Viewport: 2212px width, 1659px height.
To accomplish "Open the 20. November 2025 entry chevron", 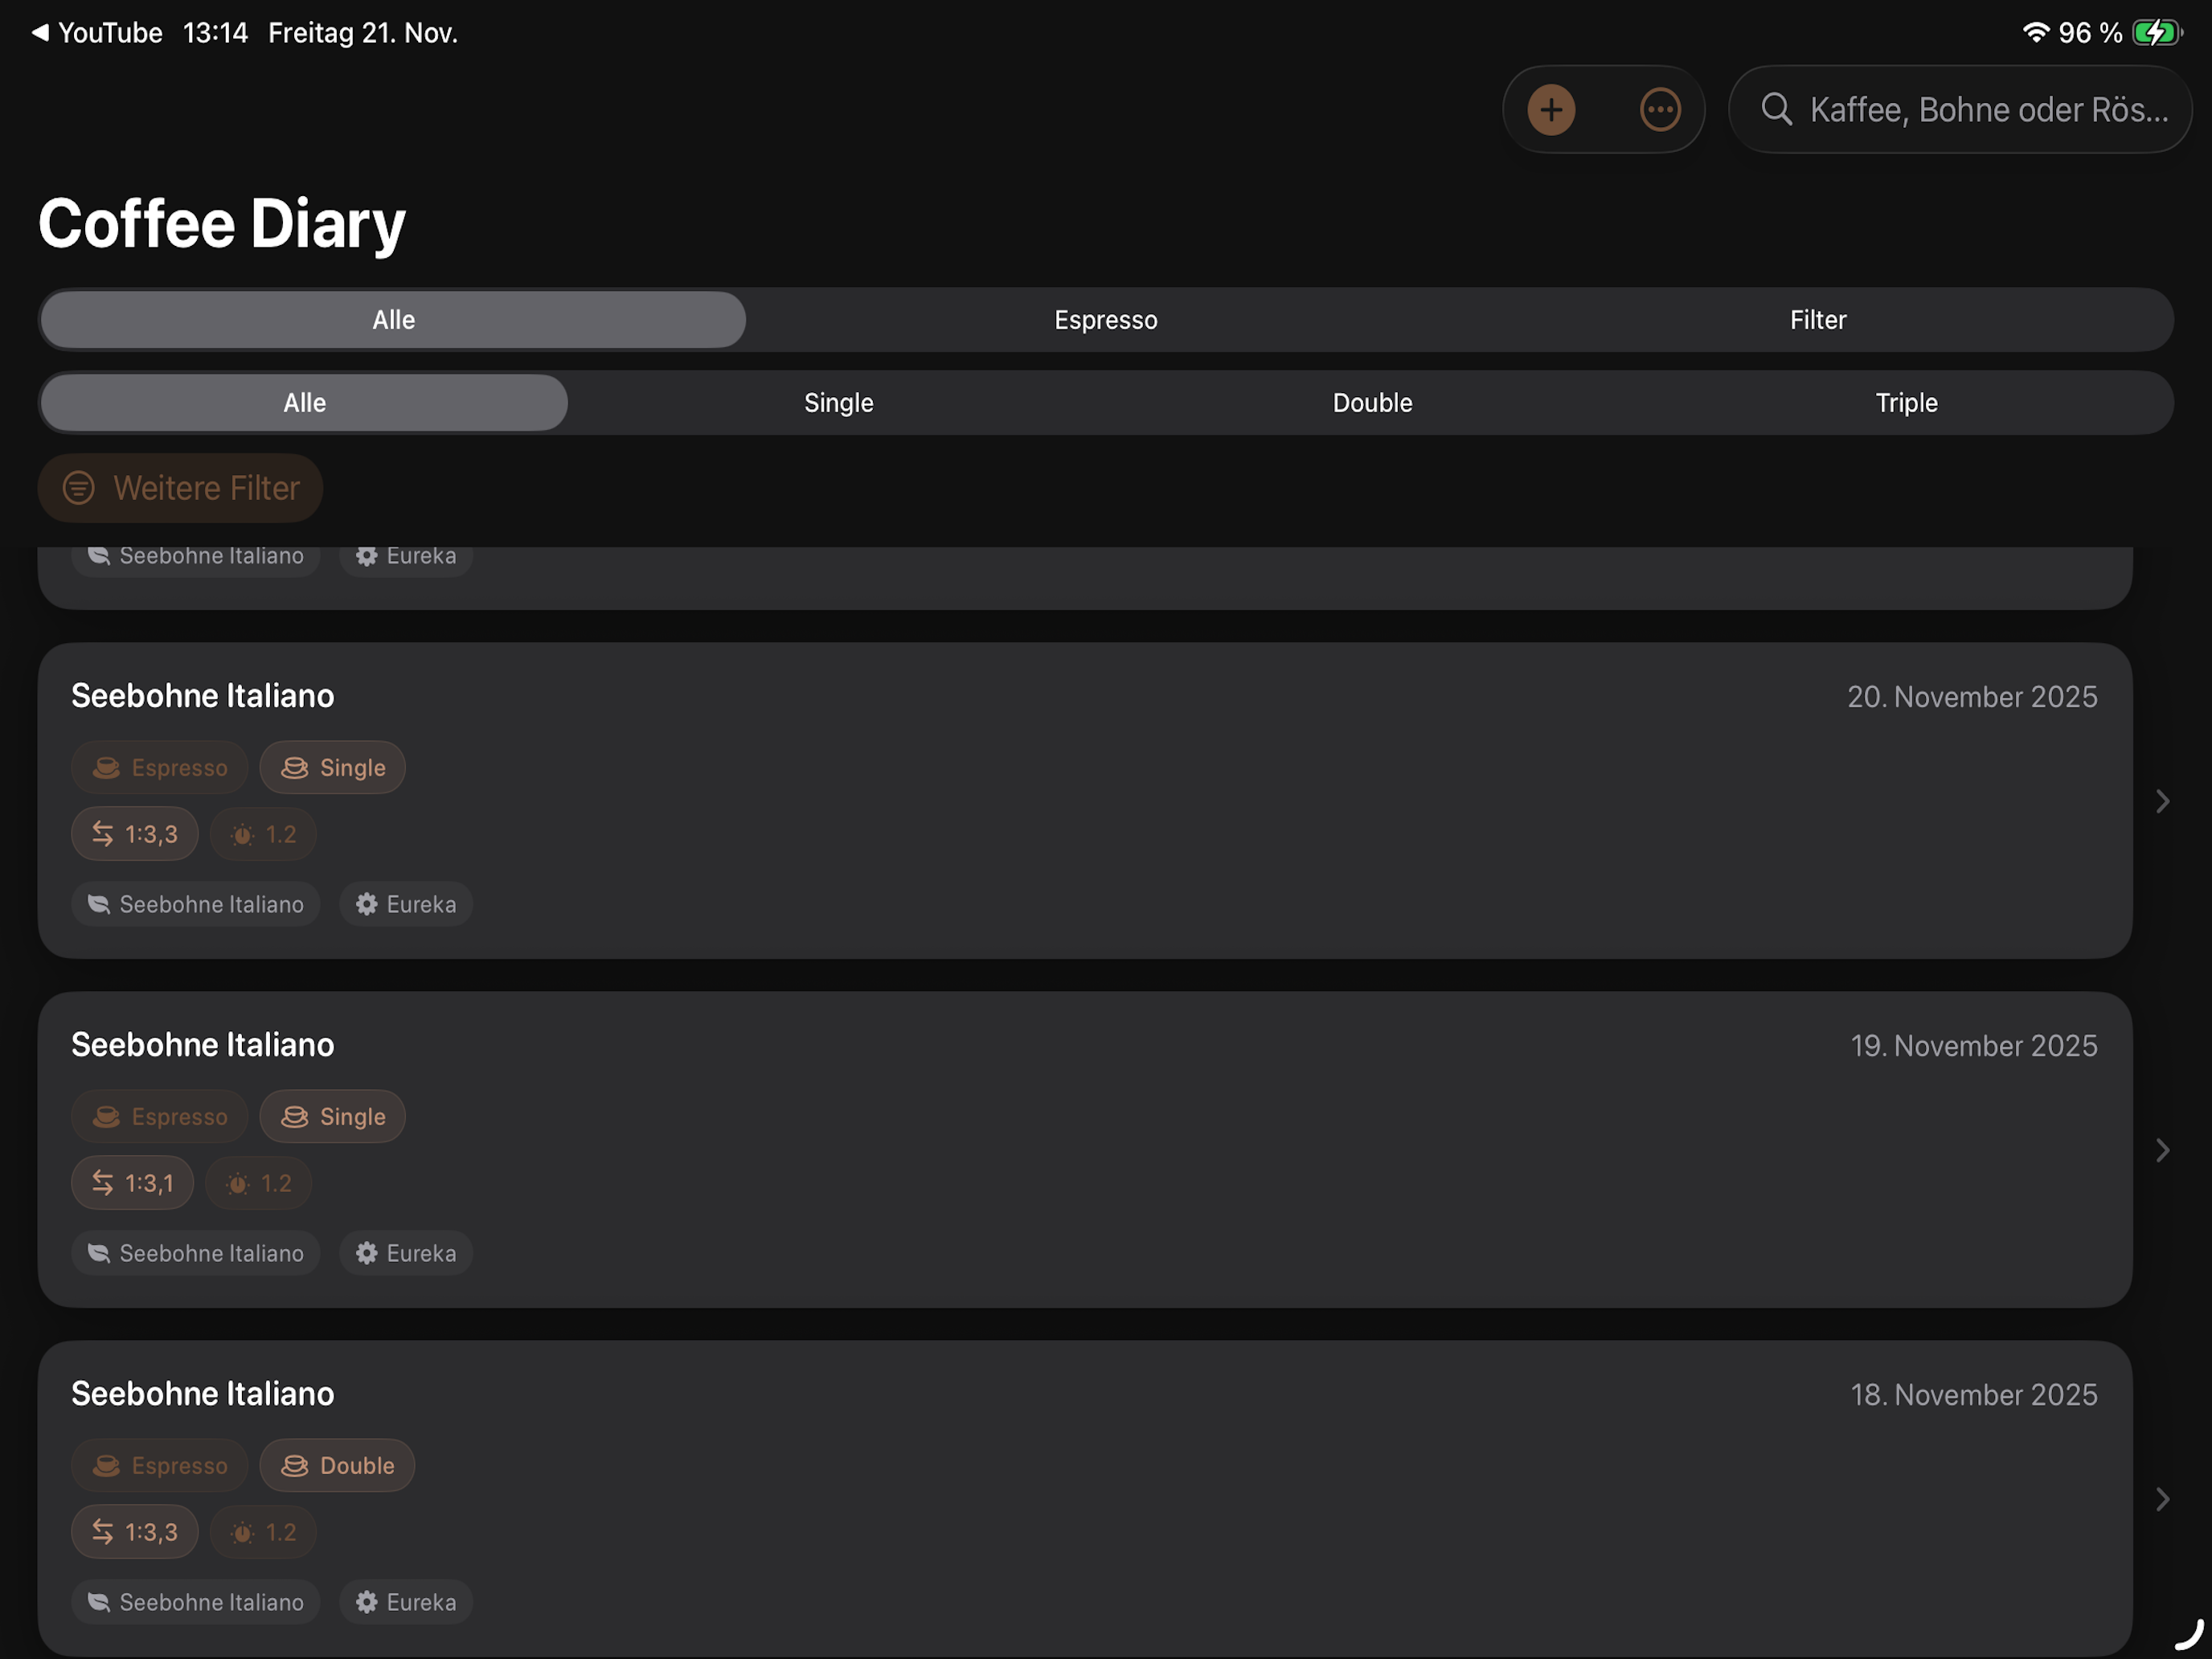I will [2162, 801].
